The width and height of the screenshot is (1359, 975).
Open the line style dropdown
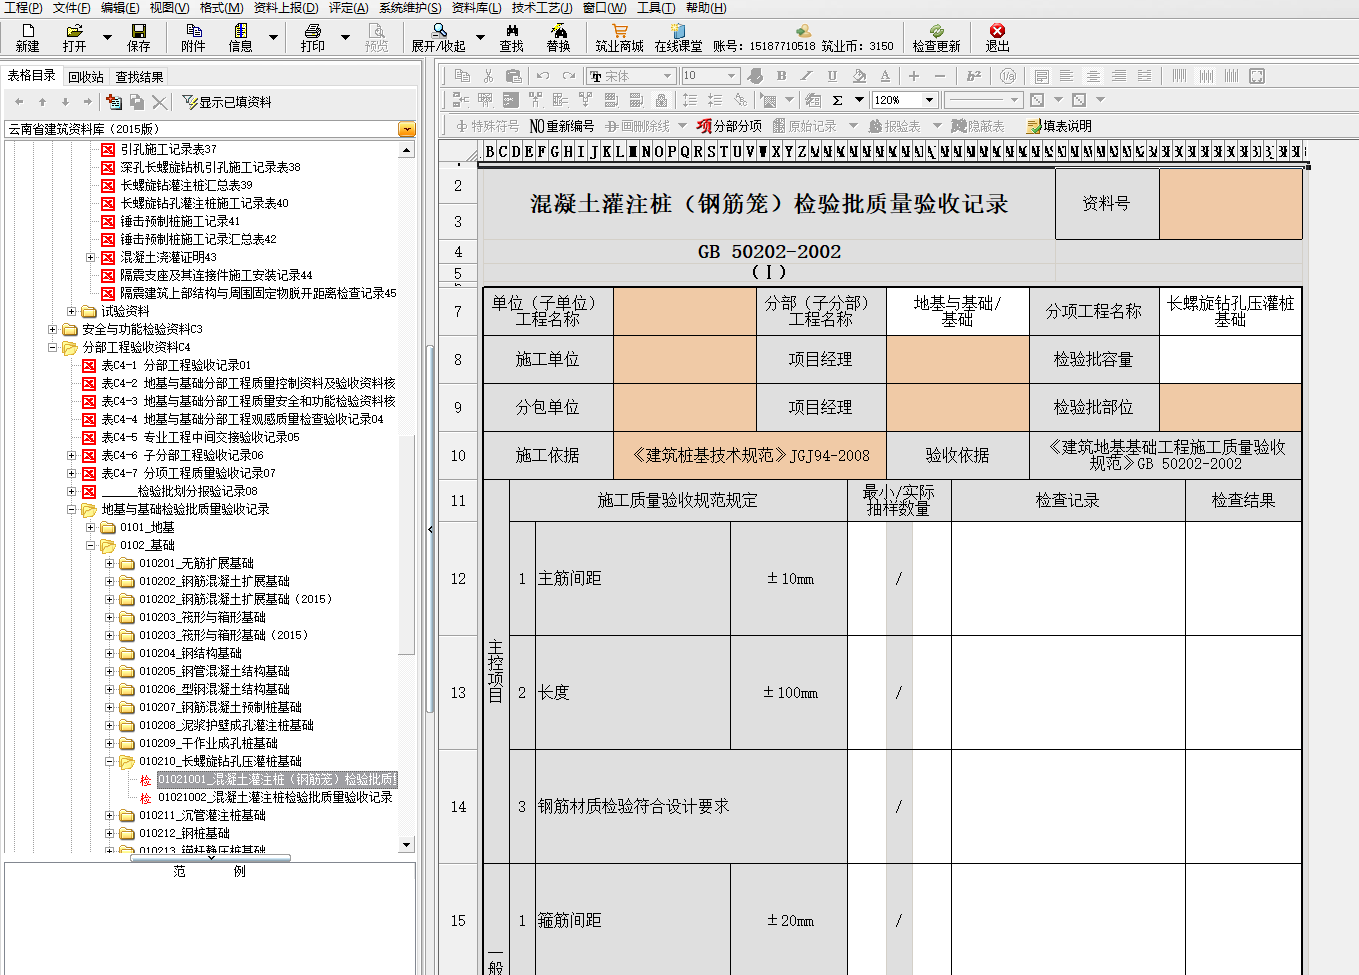click(x=1015, y=100)
